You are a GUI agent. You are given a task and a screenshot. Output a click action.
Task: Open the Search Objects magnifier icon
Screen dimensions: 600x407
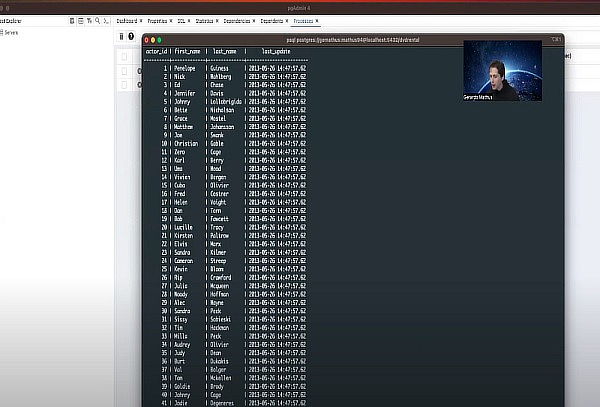point(98,21)
